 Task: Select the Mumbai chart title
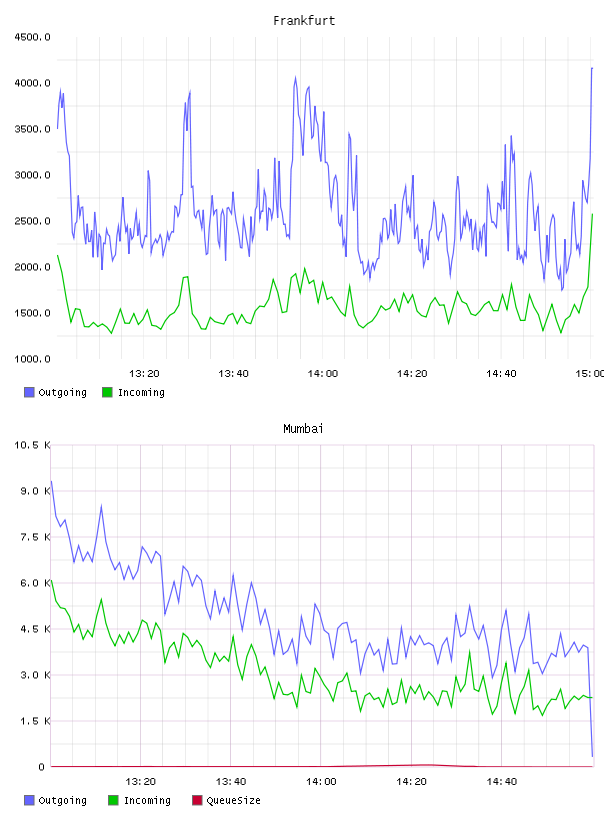303,429
